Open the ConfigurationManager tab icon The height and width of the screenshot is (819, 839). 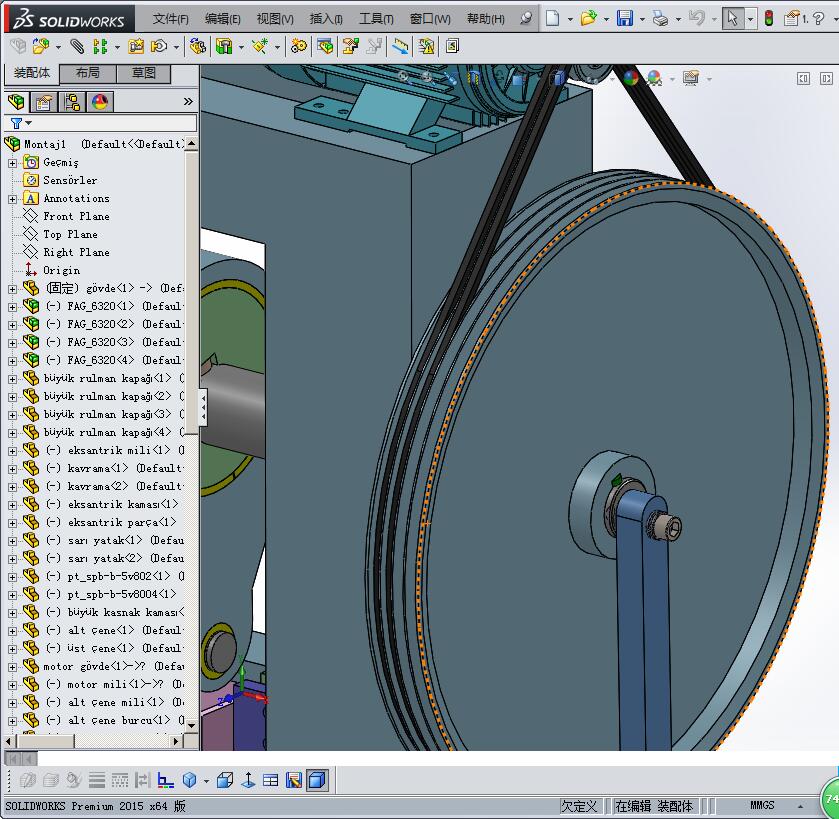coord(72,102)
